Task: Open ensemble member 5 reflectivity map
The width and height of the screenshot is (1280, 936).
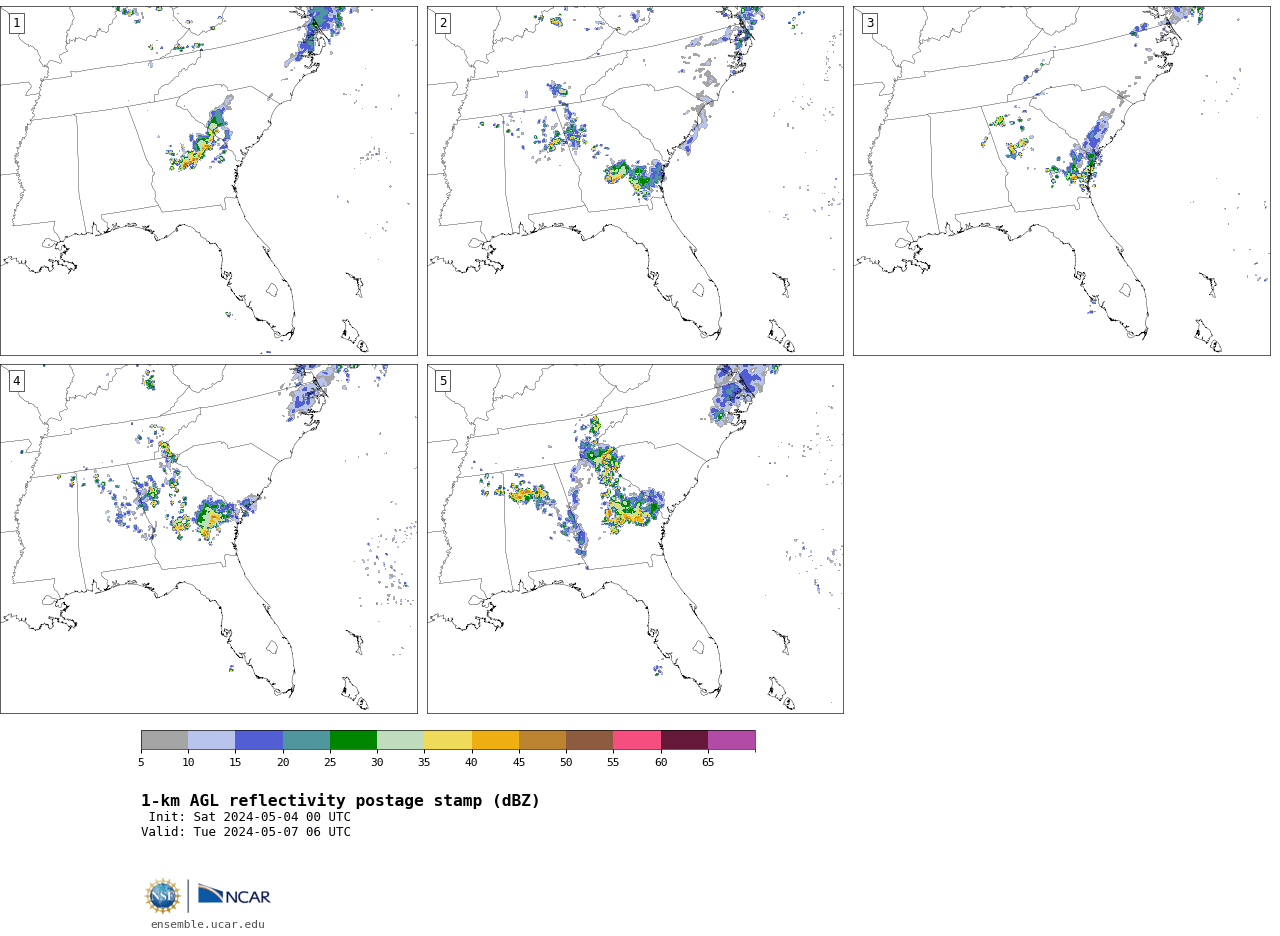Action: coord(635,539)
